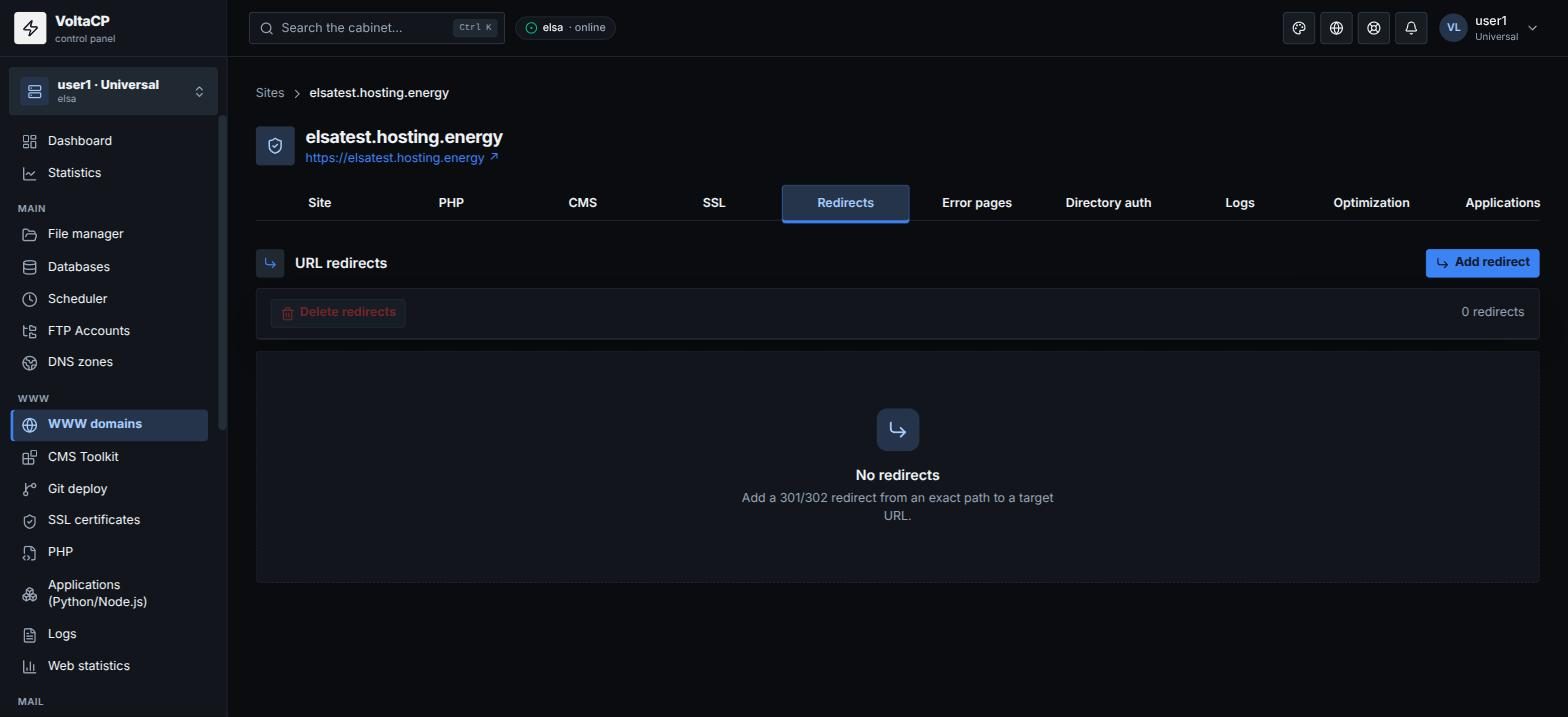Viewport: 1568px width, 717px height.
Task: Open the theme palette icon
Action: pos(1299,28)
